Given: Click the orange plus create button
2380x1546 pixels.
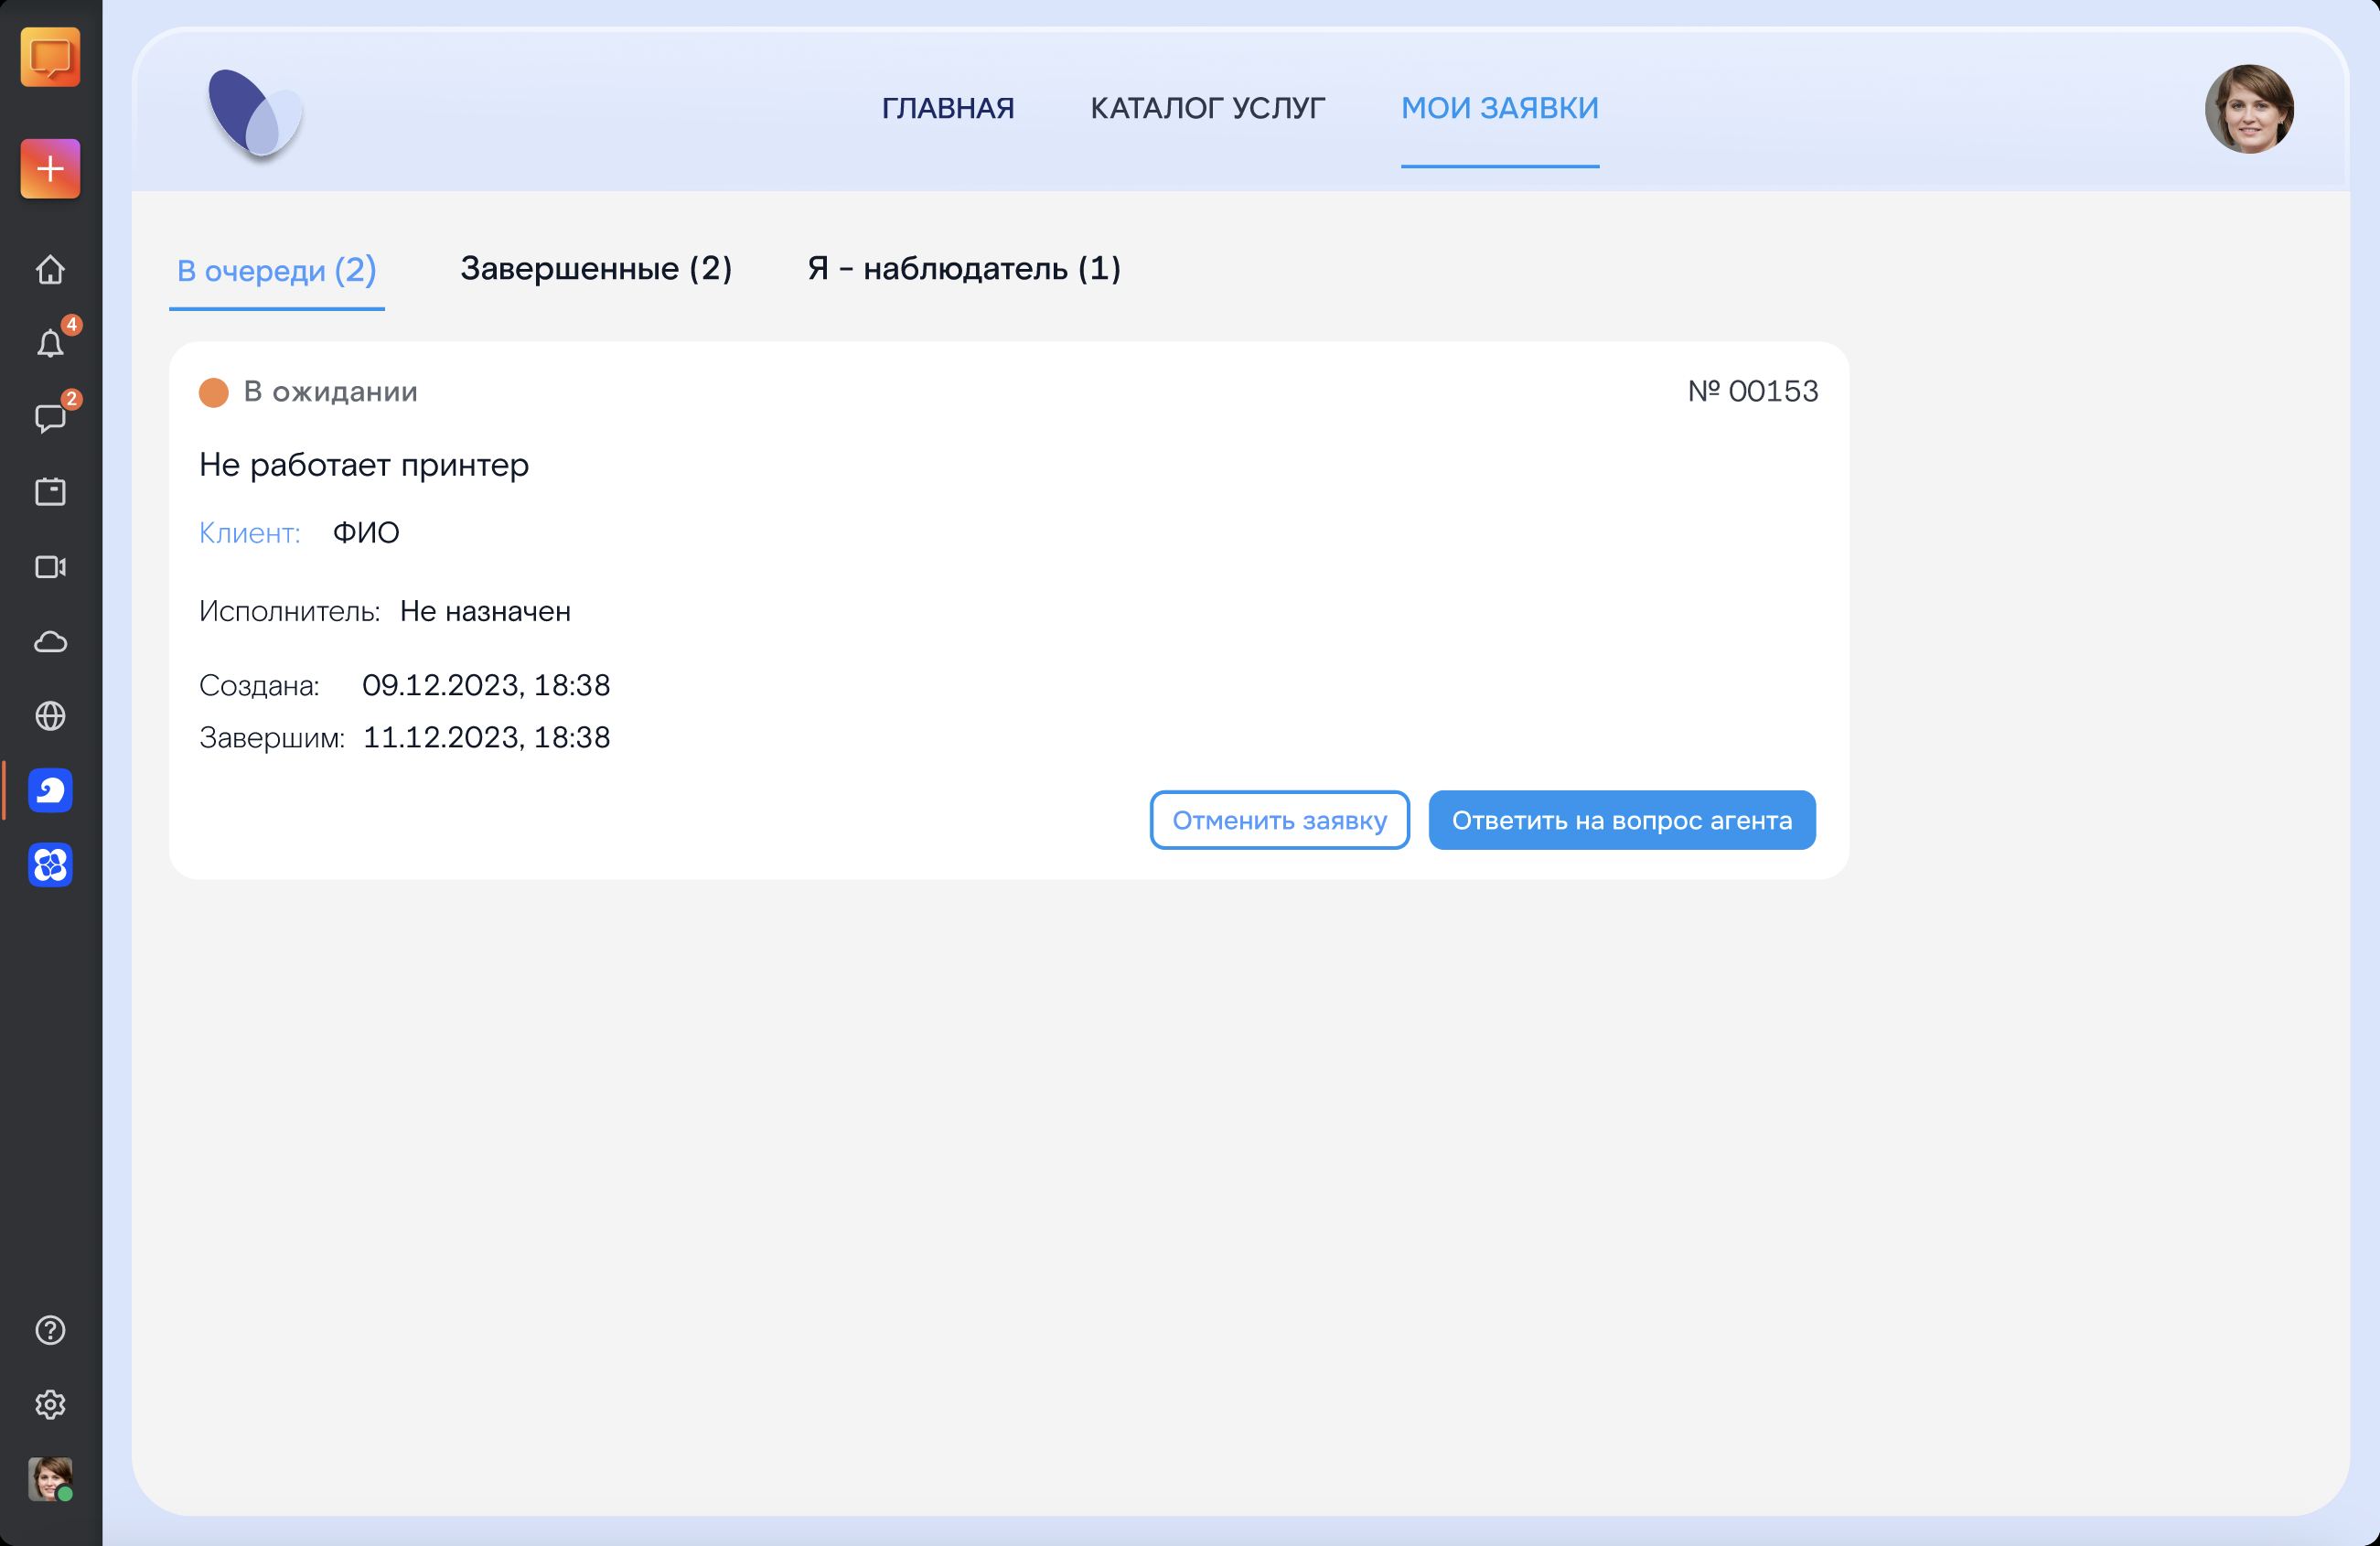Looking at the screenshot, I should pos(50,168).
